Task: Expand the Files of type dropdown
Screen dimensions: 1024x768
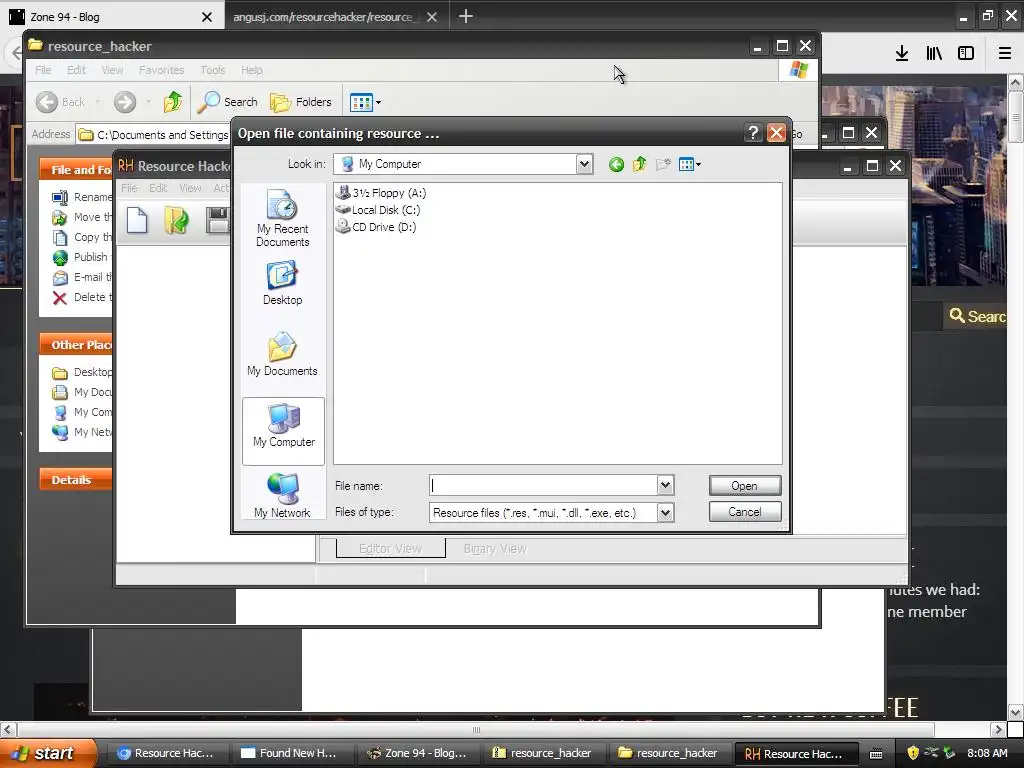Action: point(665,513)
